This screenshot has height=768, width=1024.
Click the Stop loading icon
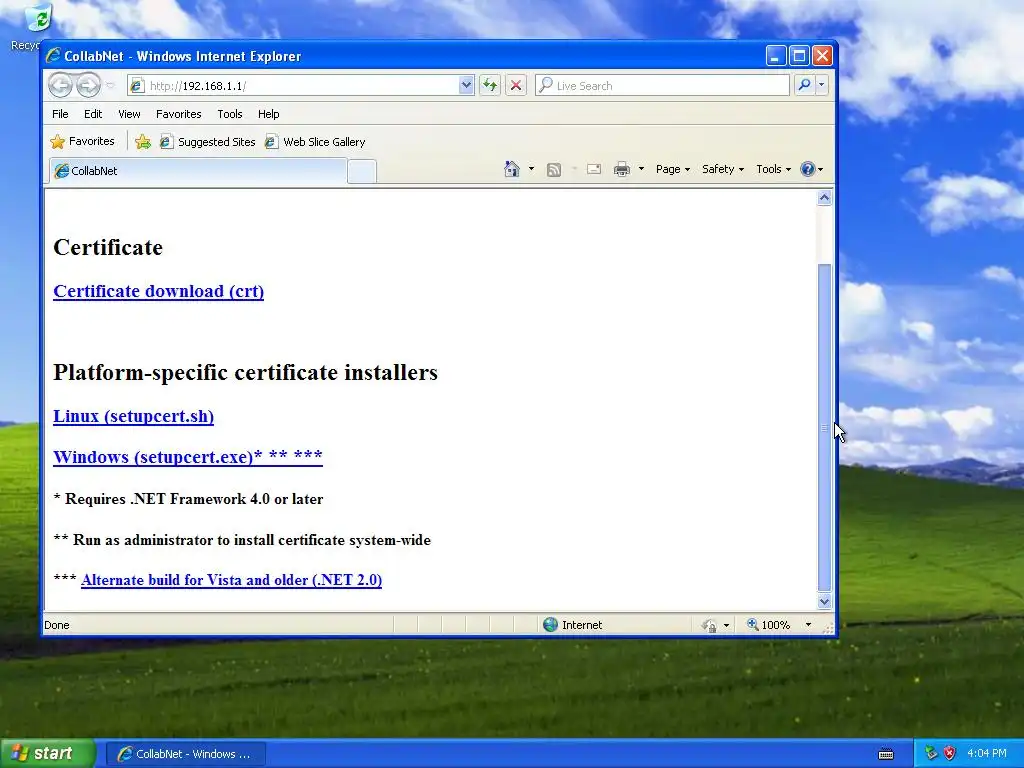coord(516,86)
